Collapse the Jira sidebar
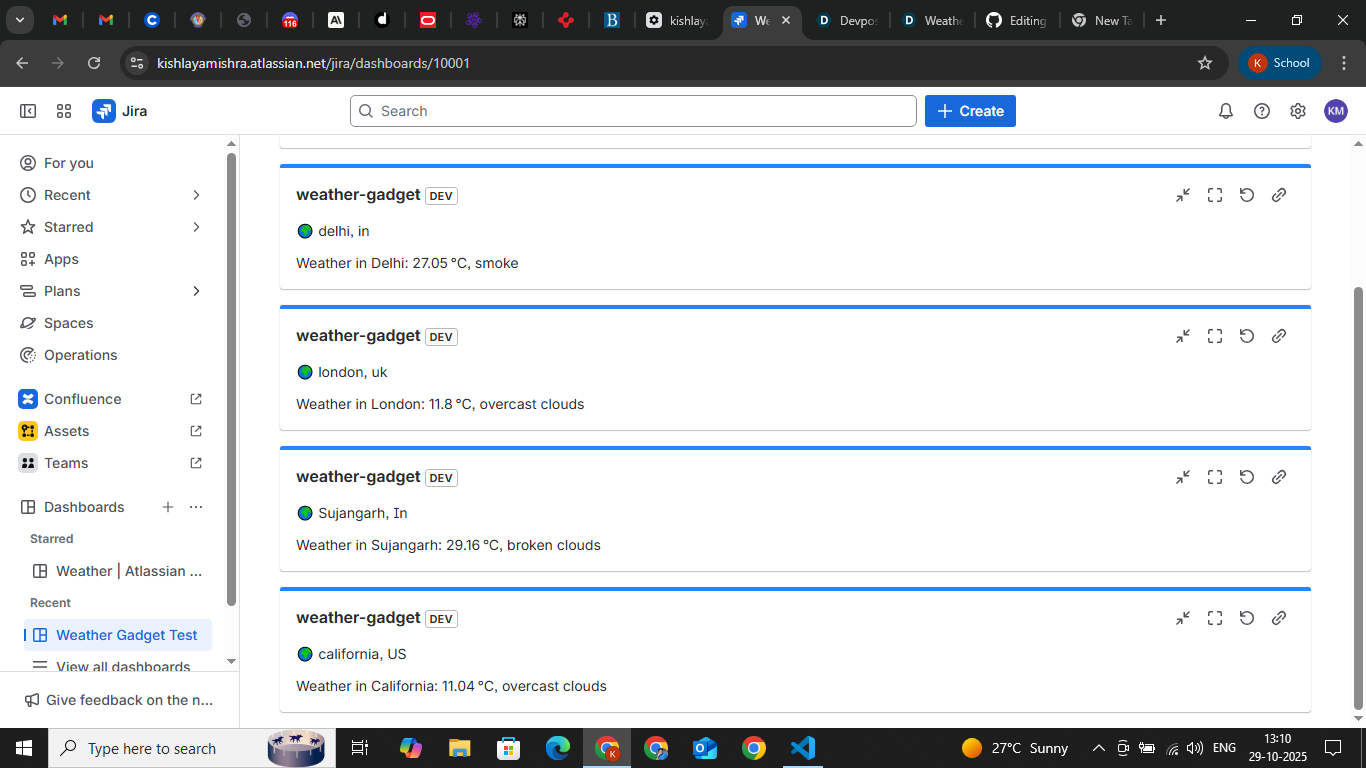 pos(28,111)
